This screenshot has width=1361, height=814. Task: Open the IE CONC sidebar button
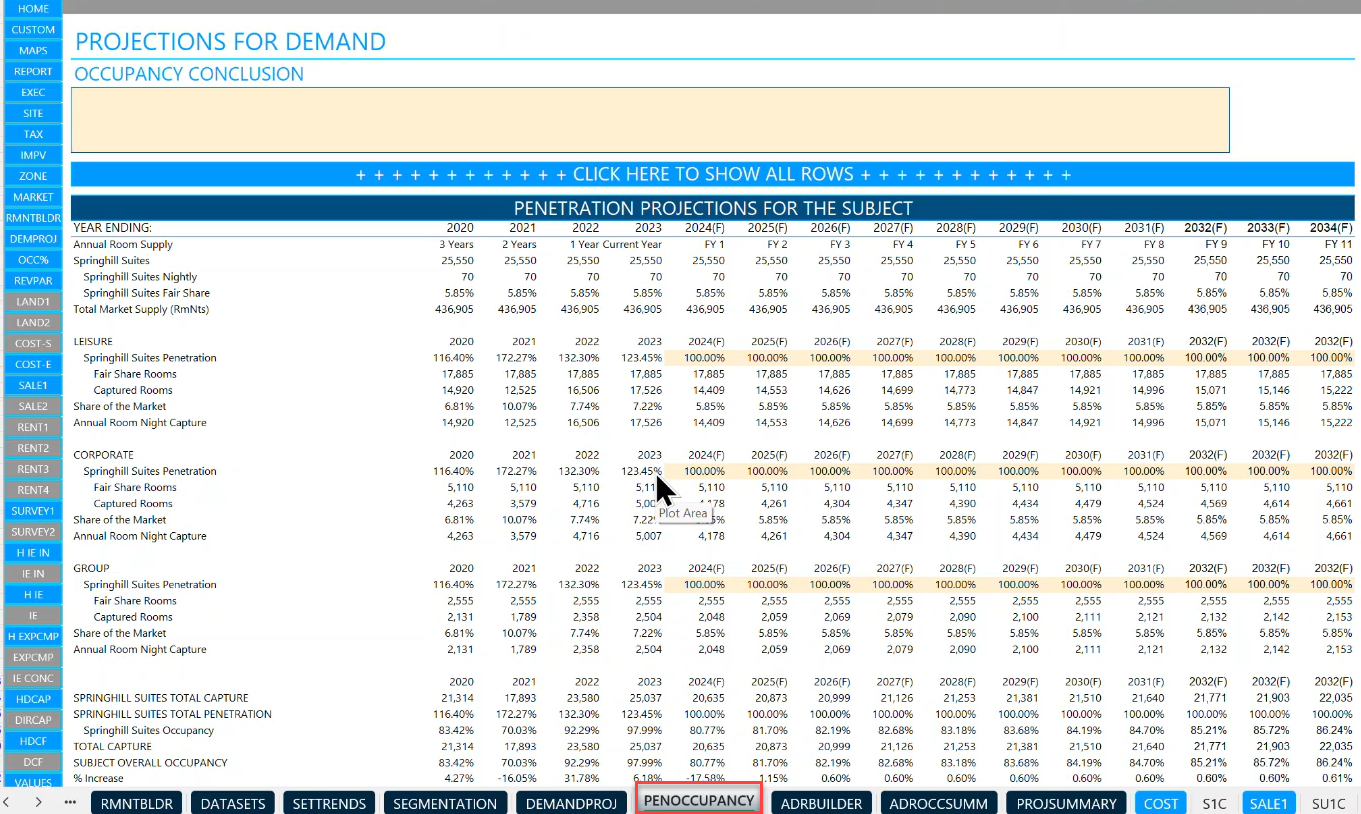tap(33, 678)
